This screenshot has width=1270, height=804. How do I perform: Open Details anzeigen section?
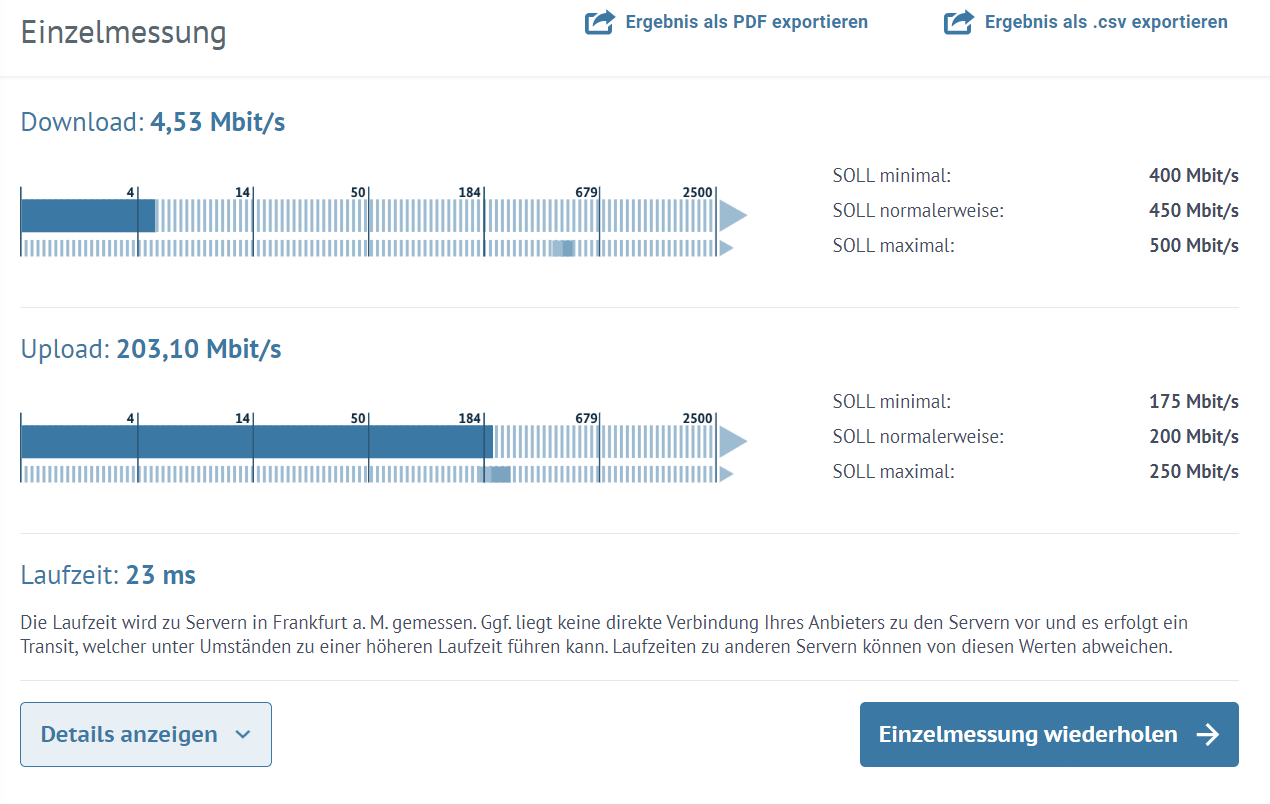[146, 735]
